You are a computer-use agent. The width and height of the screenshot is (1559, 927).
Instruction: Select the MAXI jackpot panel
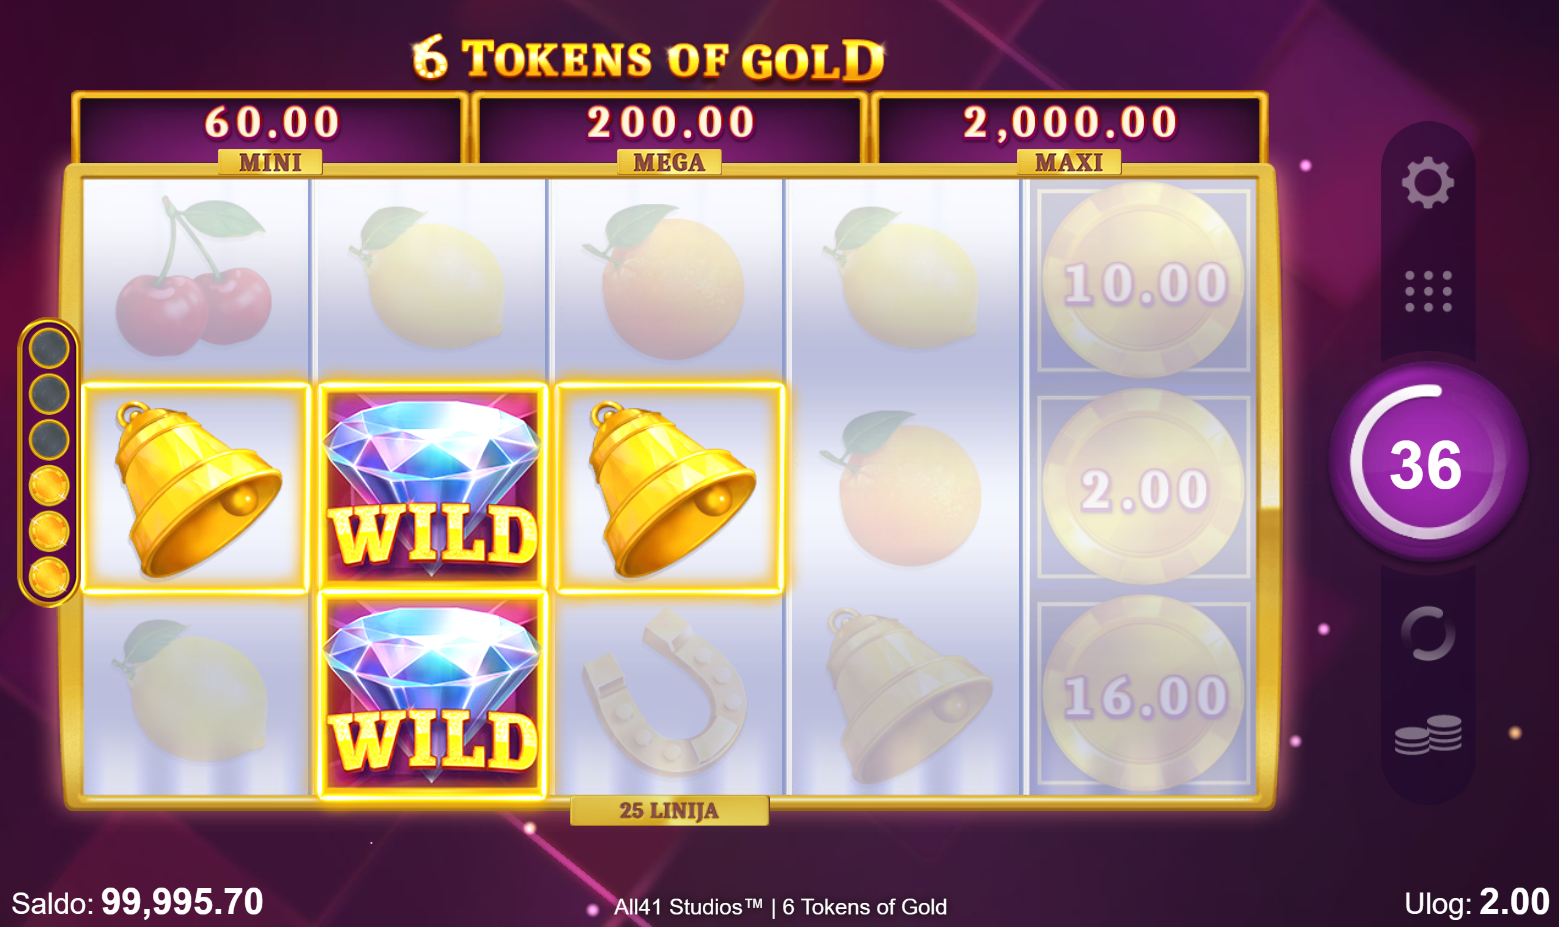[x=1069, y=130]
